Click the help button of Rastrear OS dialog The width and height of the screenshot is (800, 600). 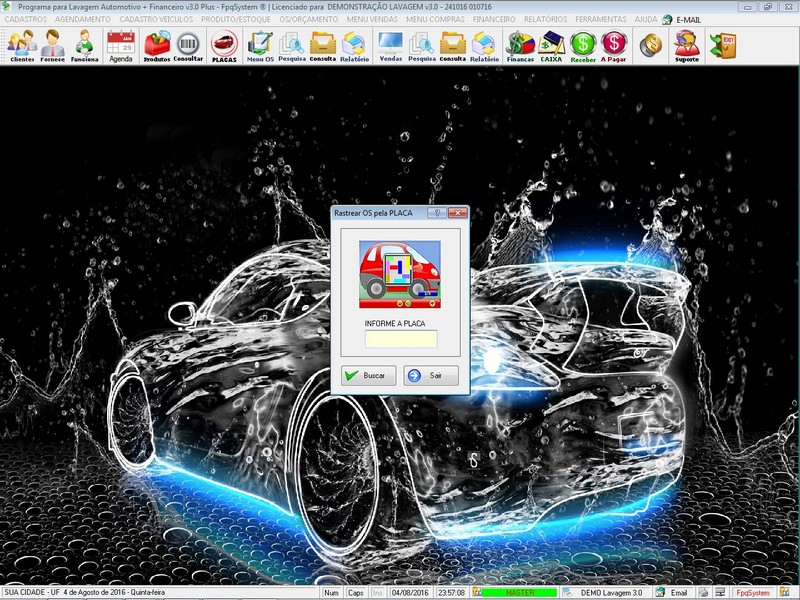(x=437, y=213)
